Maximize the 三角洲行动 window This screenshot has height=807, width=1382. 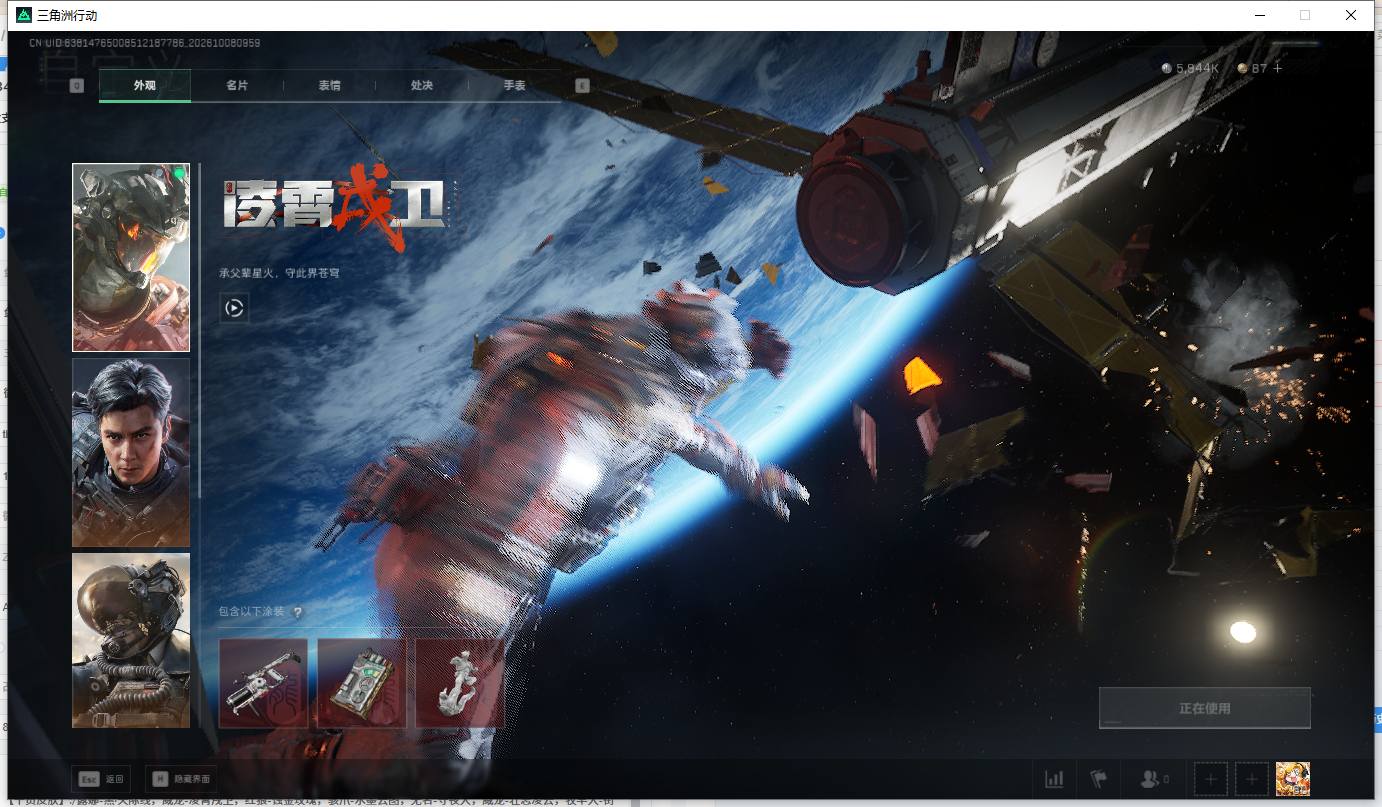1304,15
